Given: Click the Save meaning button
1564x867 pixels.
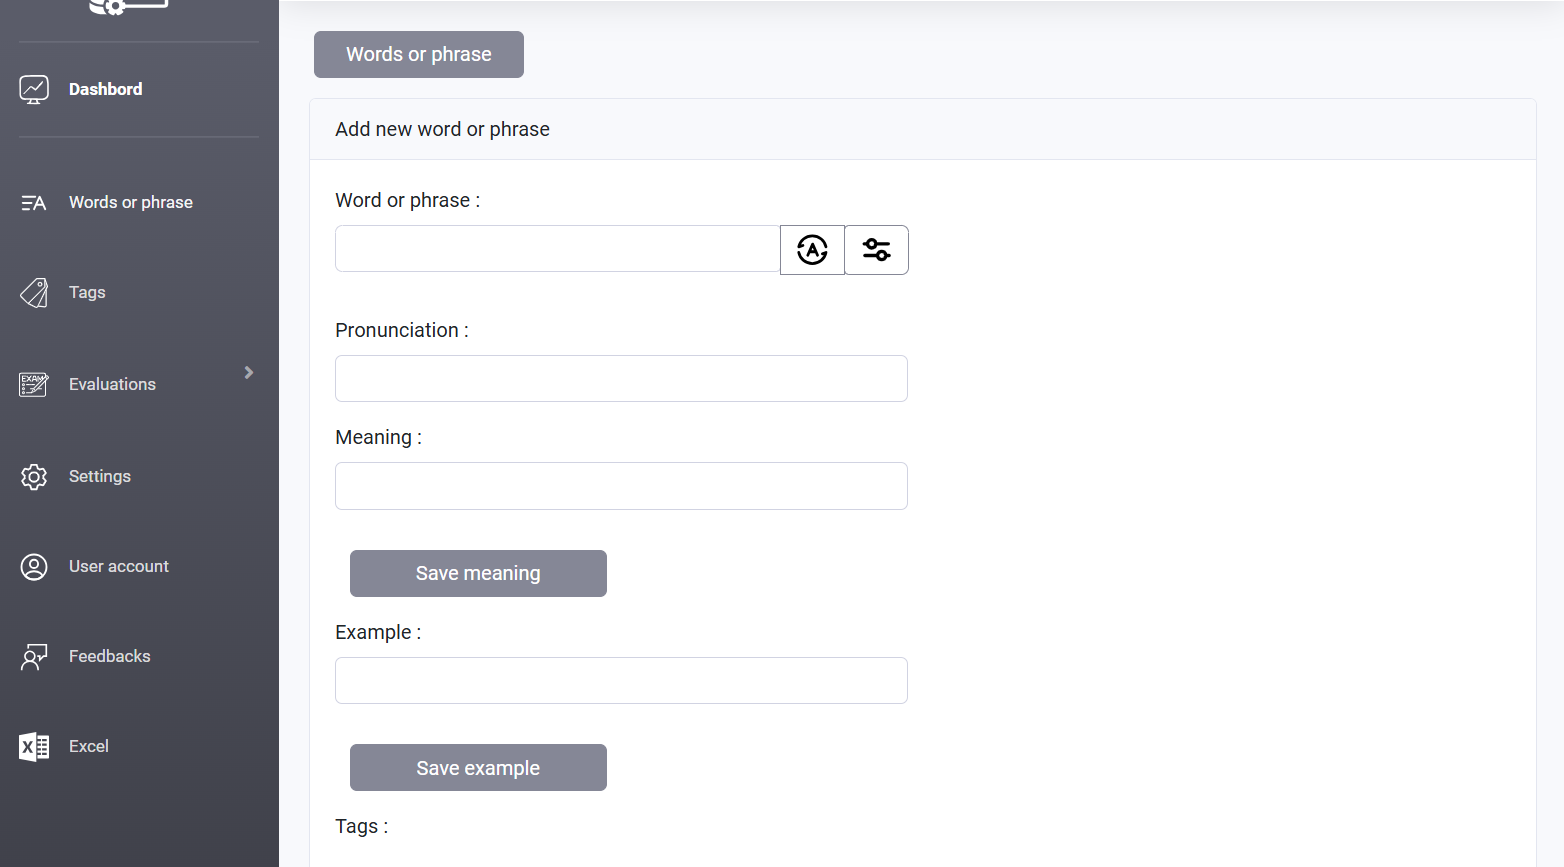Looking at the screenshot, I should click(x=478, y=573).
